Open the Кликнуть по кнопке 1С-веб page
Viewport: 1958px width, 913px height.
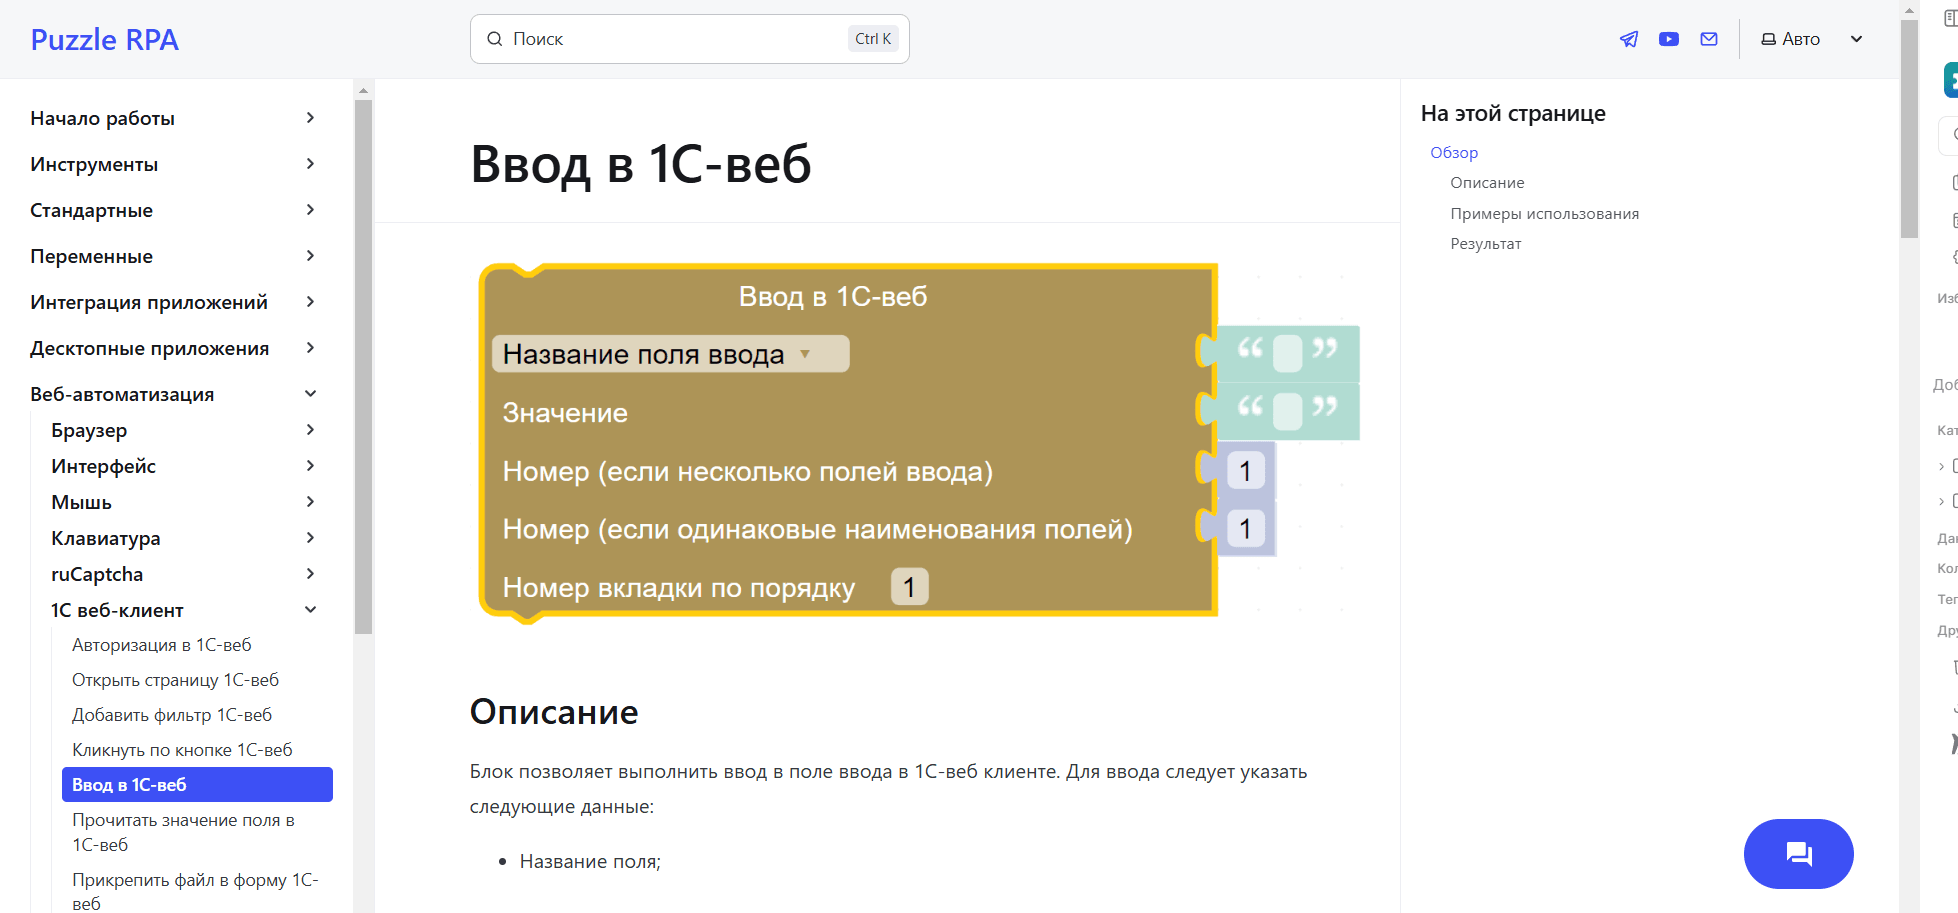pos(182,749)
